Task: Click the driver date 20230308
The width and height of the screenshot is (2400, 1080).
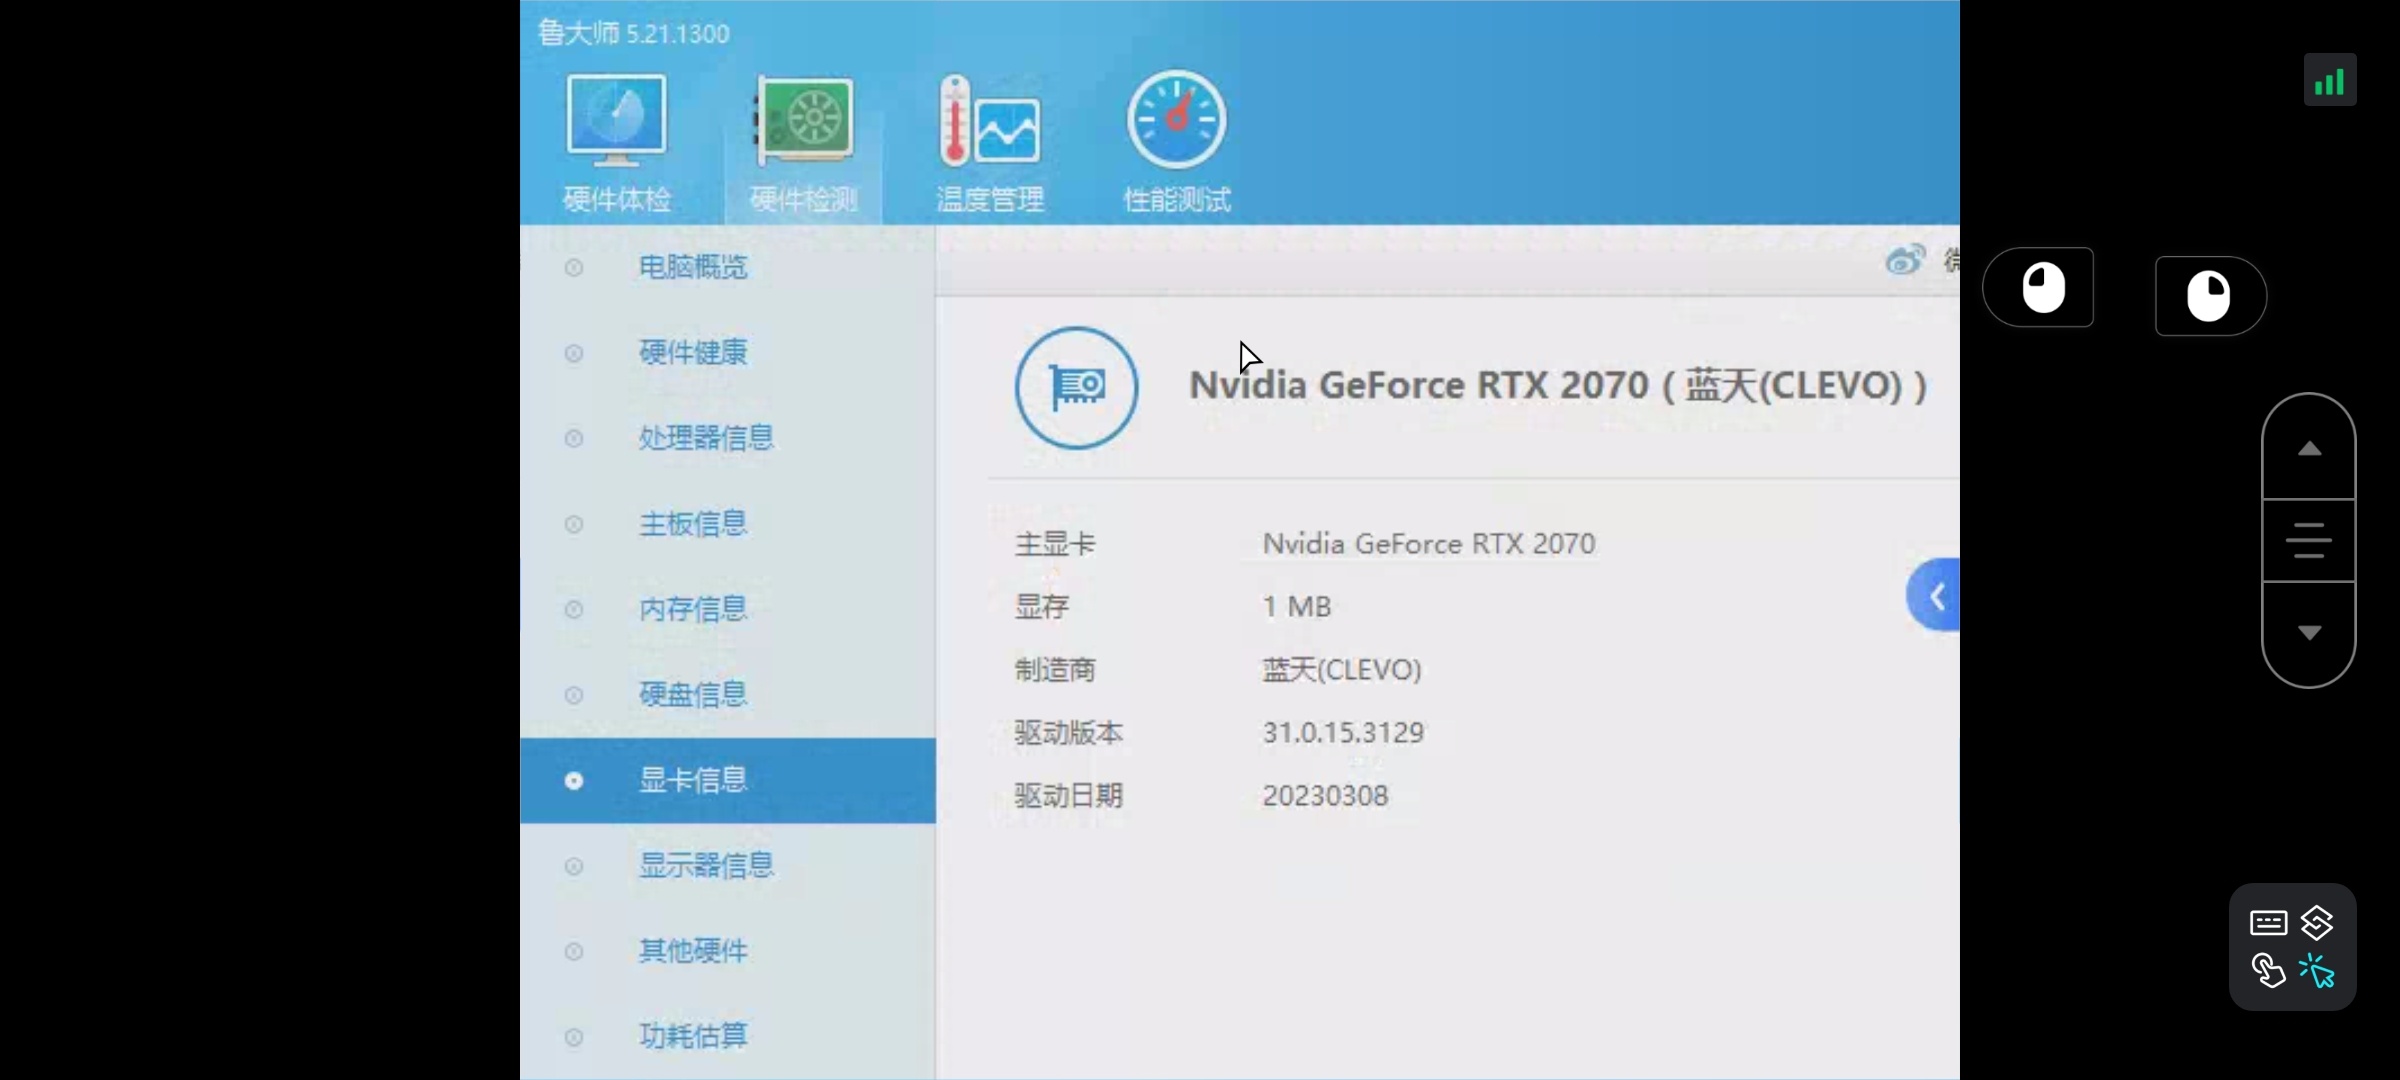Action: point(1325,796)
